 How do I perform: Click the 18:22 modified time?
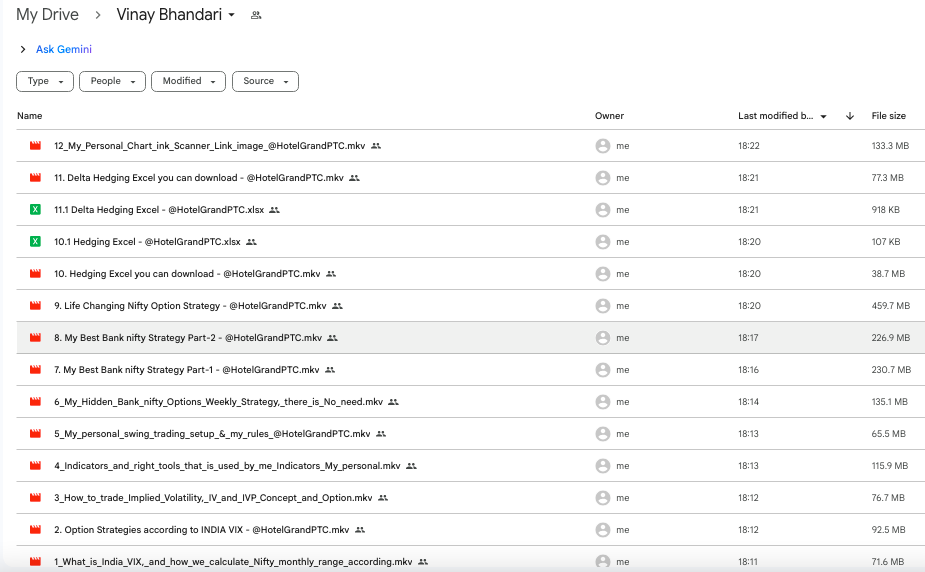[749, 146]
